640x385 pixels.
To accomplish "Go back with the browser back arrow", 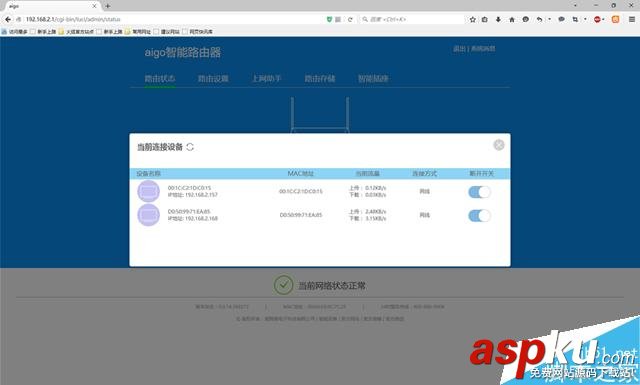I will (x=8, y=19).
